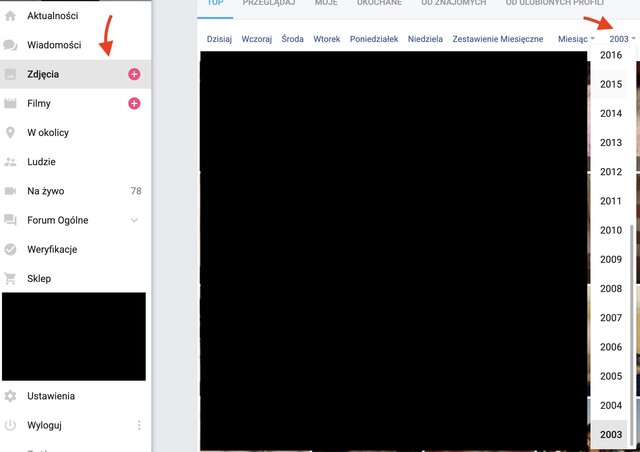The width and height of the screenshot is (640, 452).
Task: Open Aktualności in the sidebar
Action: (53, 16)
